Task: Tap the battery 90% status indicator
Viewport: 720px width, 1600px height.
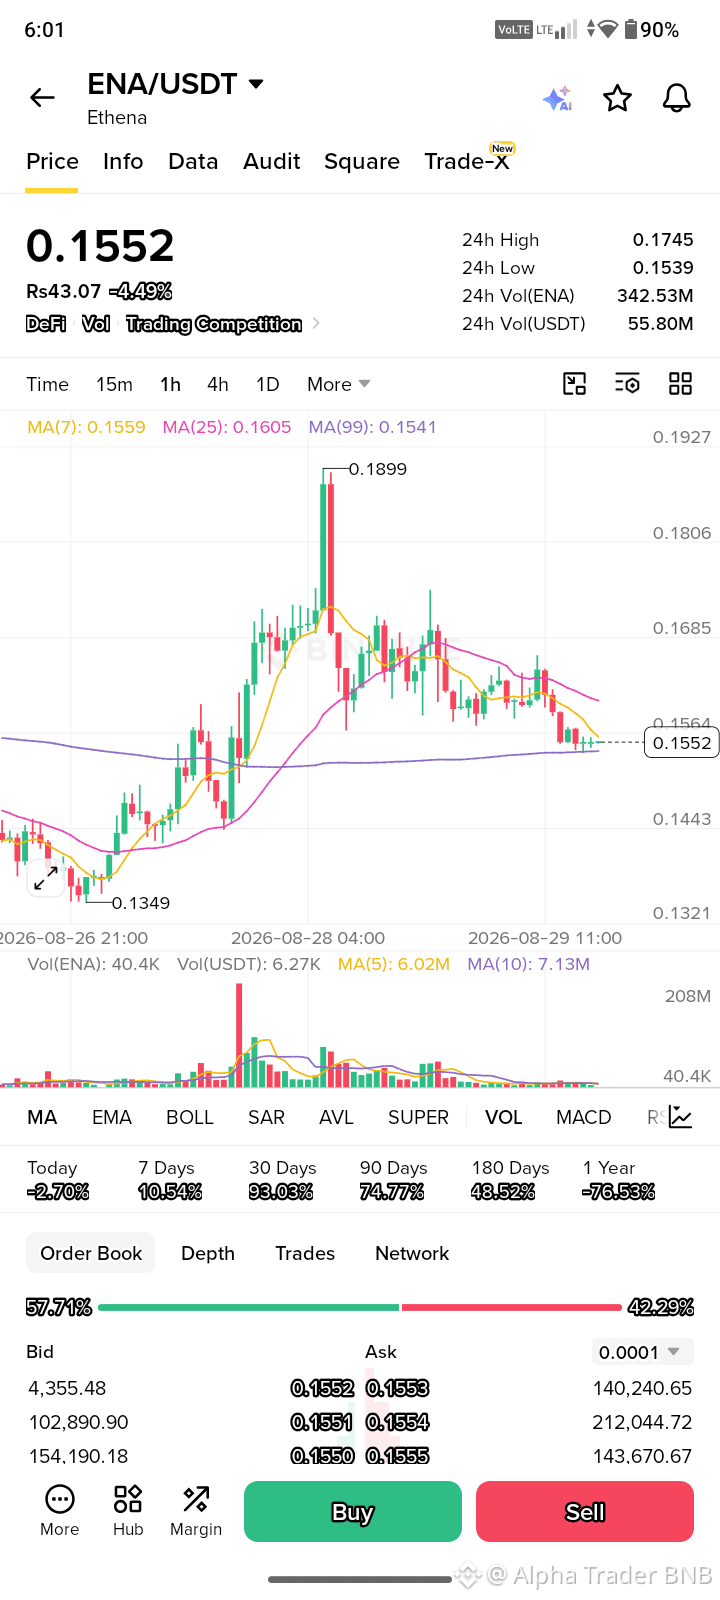Action: [x=652, y=30]
